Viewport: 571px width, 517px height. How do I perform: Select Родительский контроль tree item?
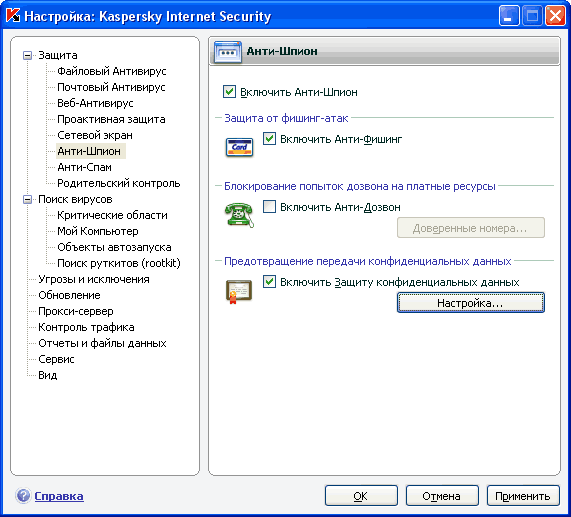[x=119, y=183]
